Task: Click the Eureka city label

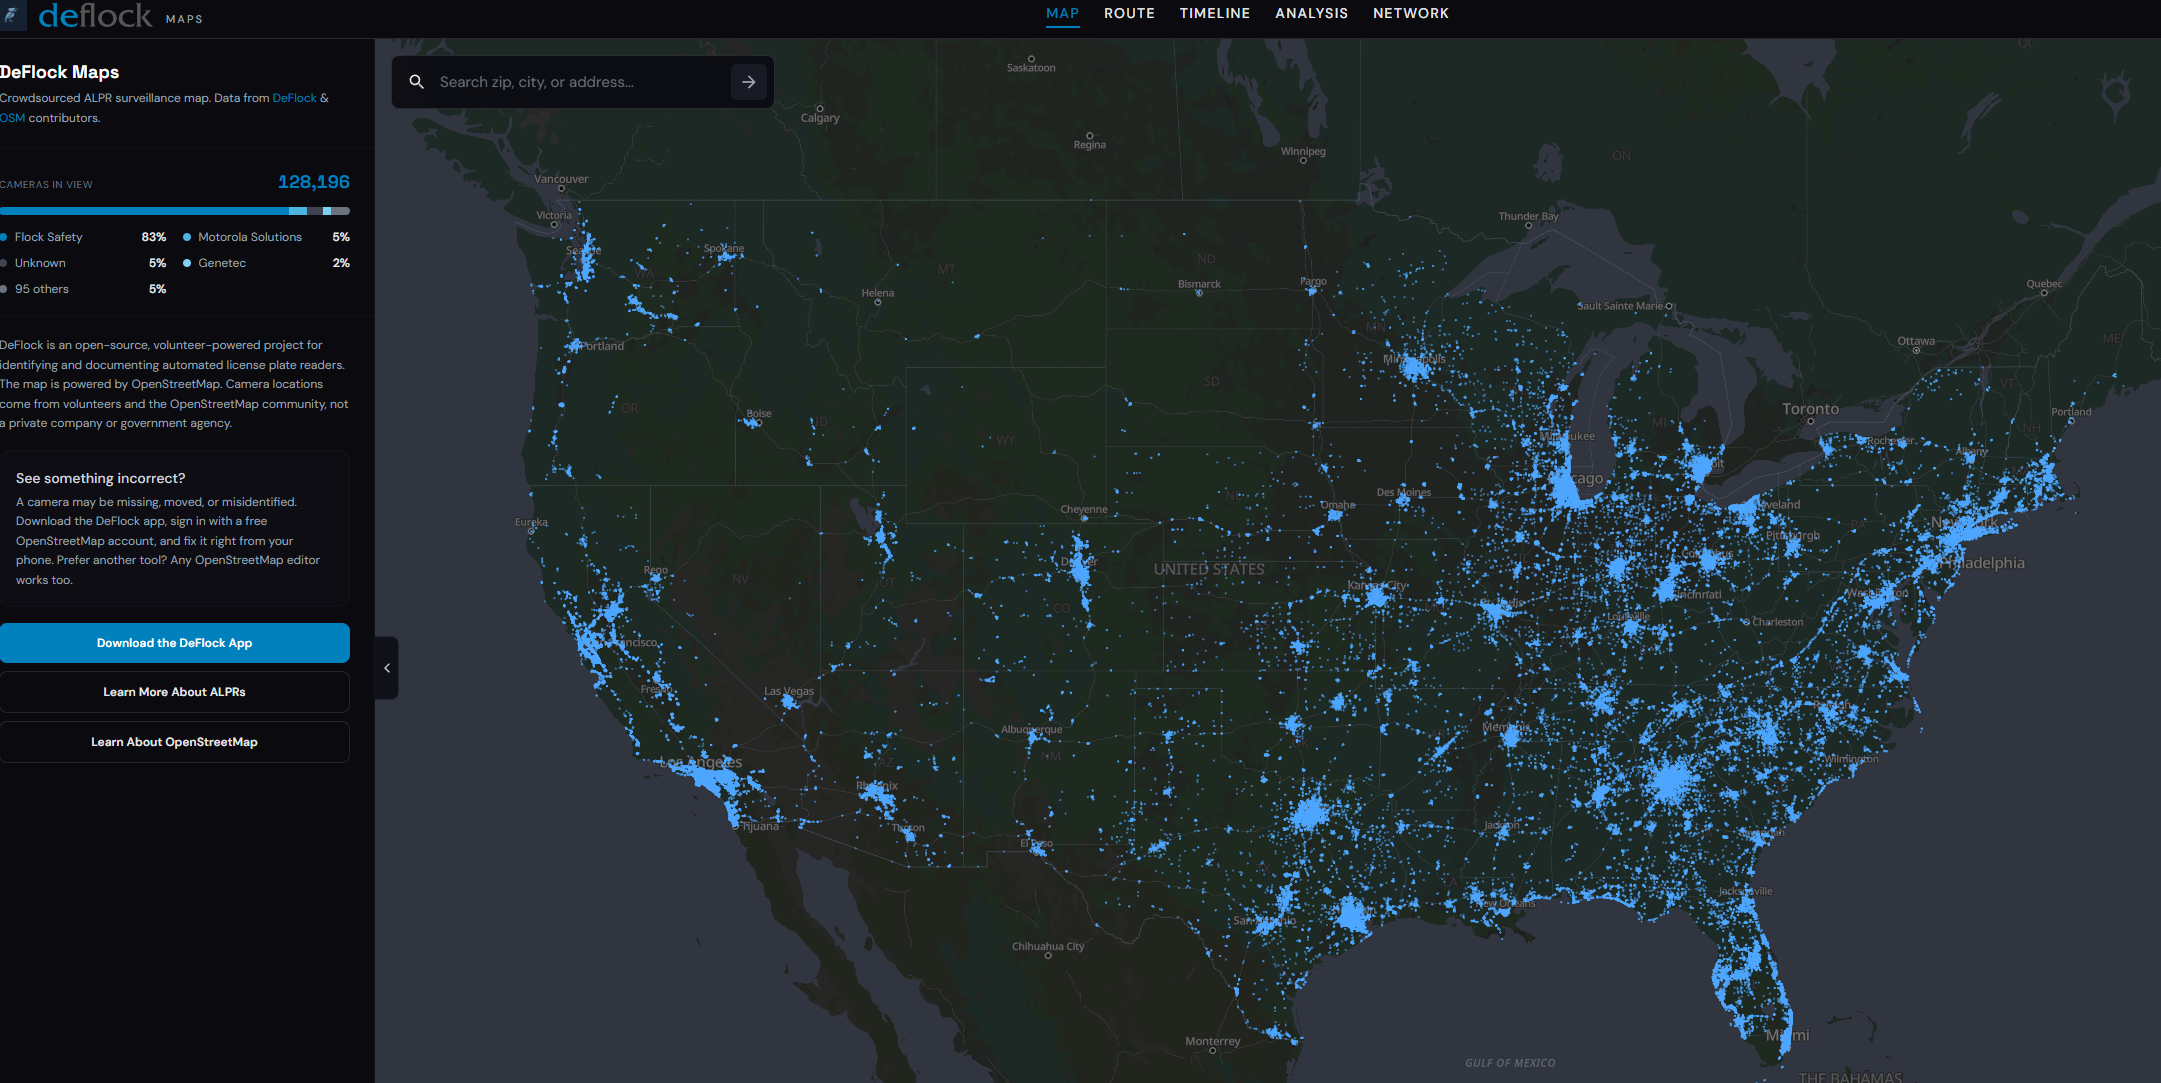Action: point(531,522)
